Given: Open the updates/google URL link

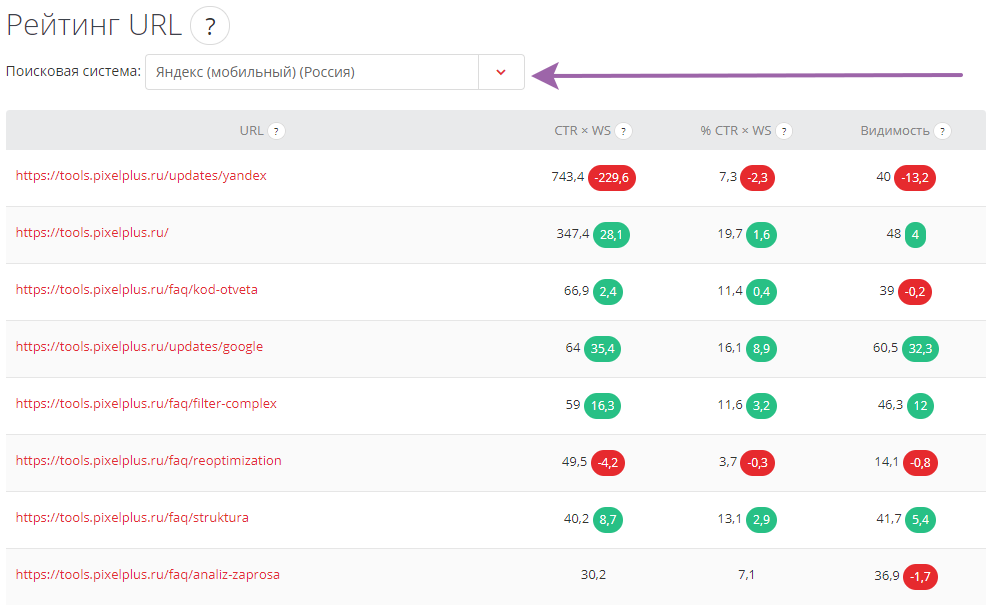Looking at the screenshot, I should (x=139, y=346).
